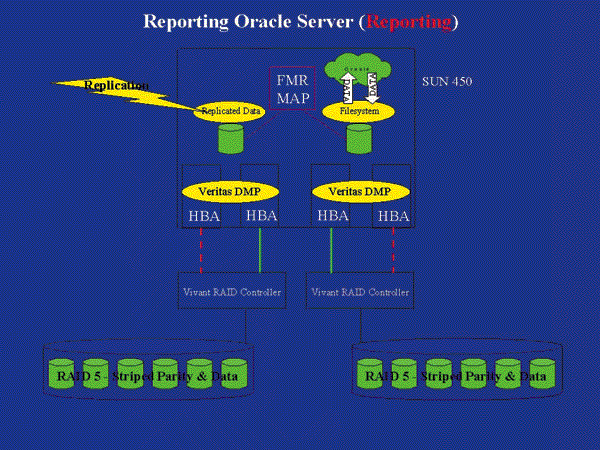
Task: Select the left Vivant RAID Controller box
Action: [230, 291]
